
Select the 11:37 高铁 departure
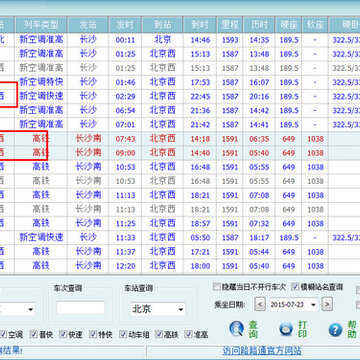tap(180, 252)
